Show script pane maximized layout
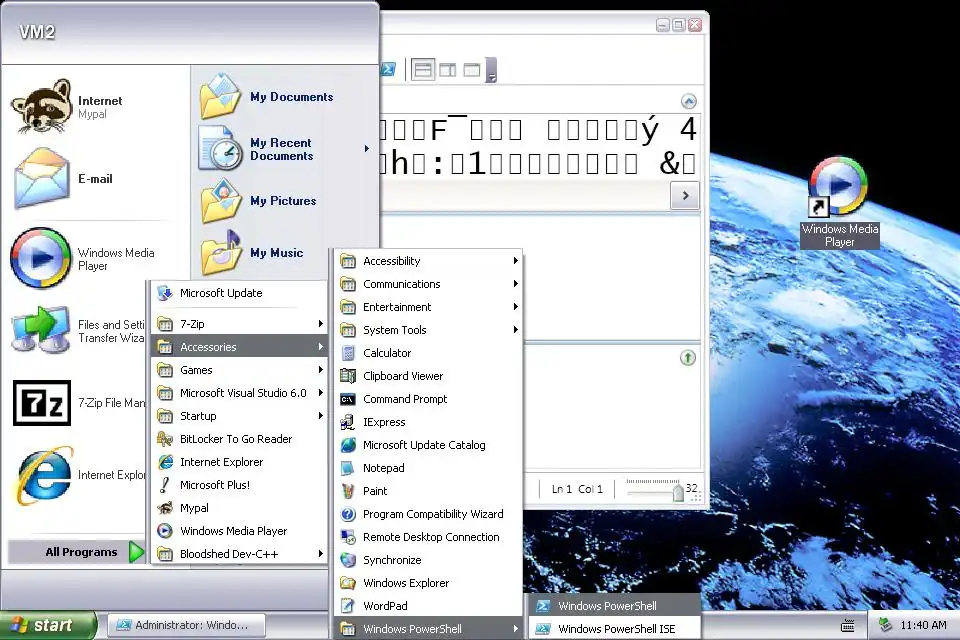 [471, 70]
